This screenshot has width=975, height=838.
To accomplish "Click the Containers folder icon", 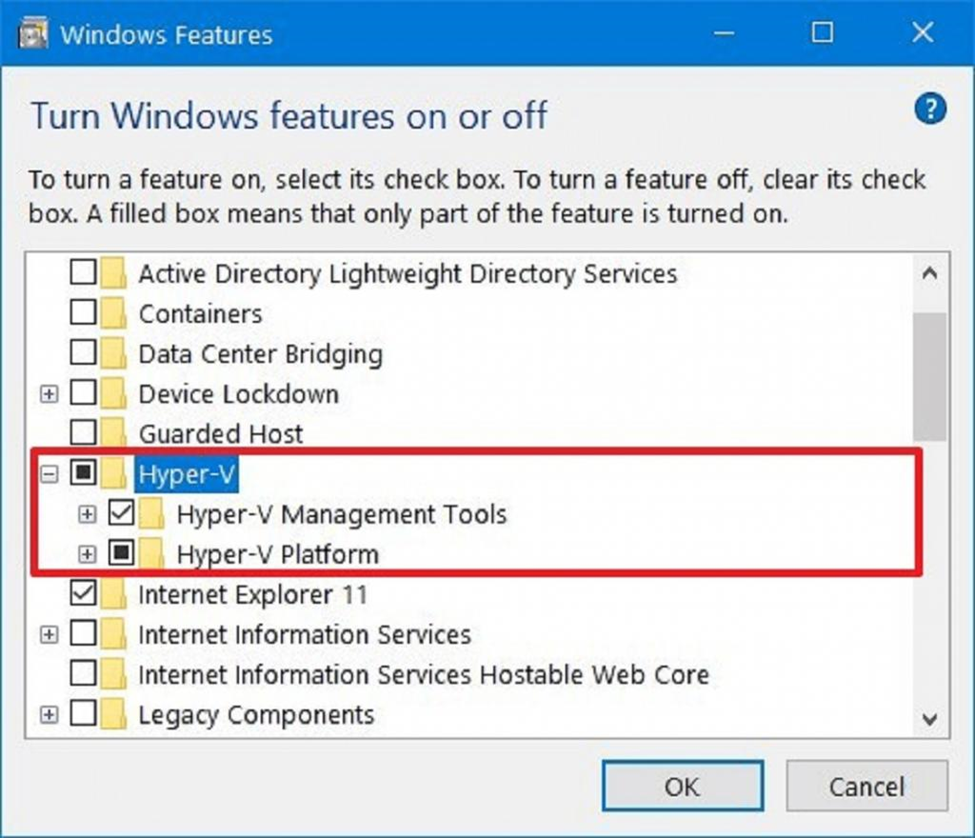I will coord(115,314).
